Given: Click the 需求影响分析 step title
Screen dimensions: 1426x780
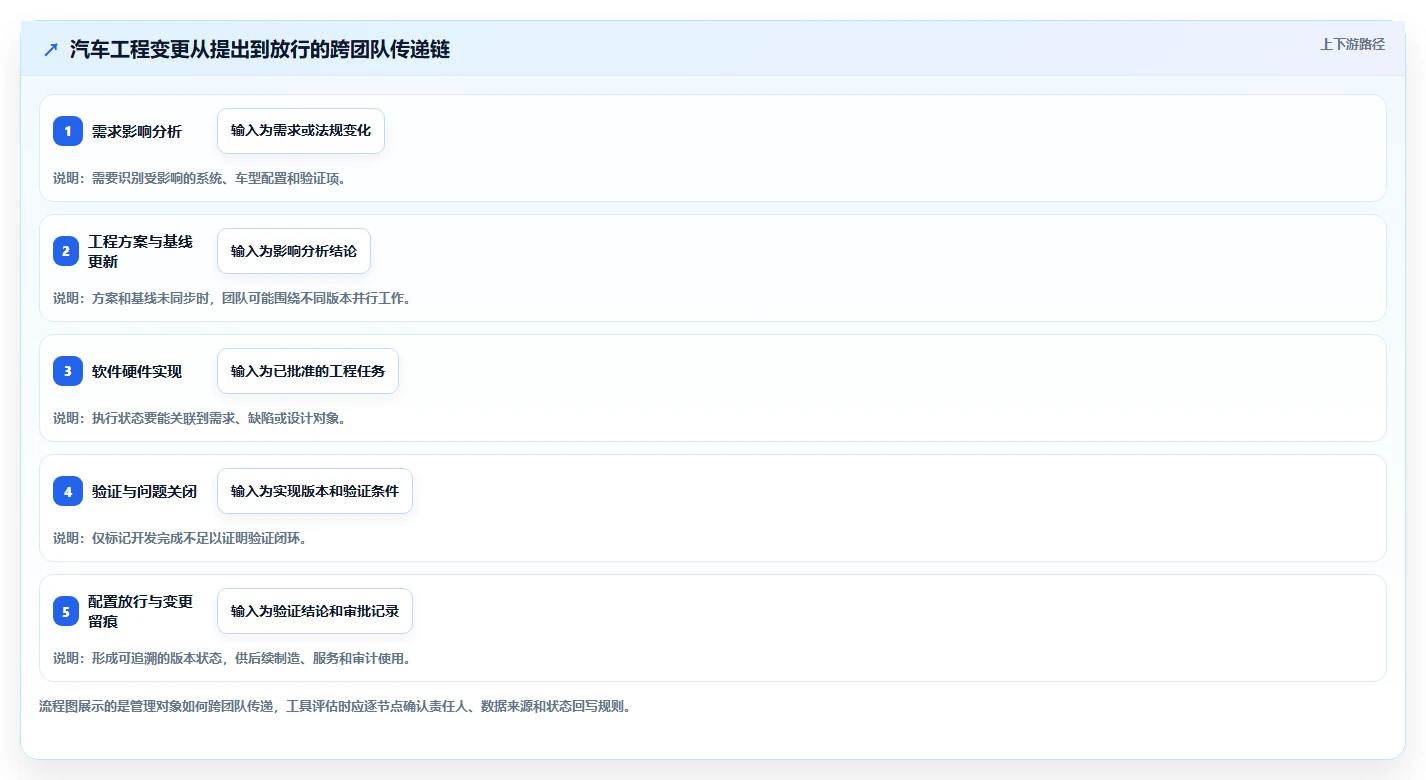Looking at the screenshot, I should click(x=137, y=131).
